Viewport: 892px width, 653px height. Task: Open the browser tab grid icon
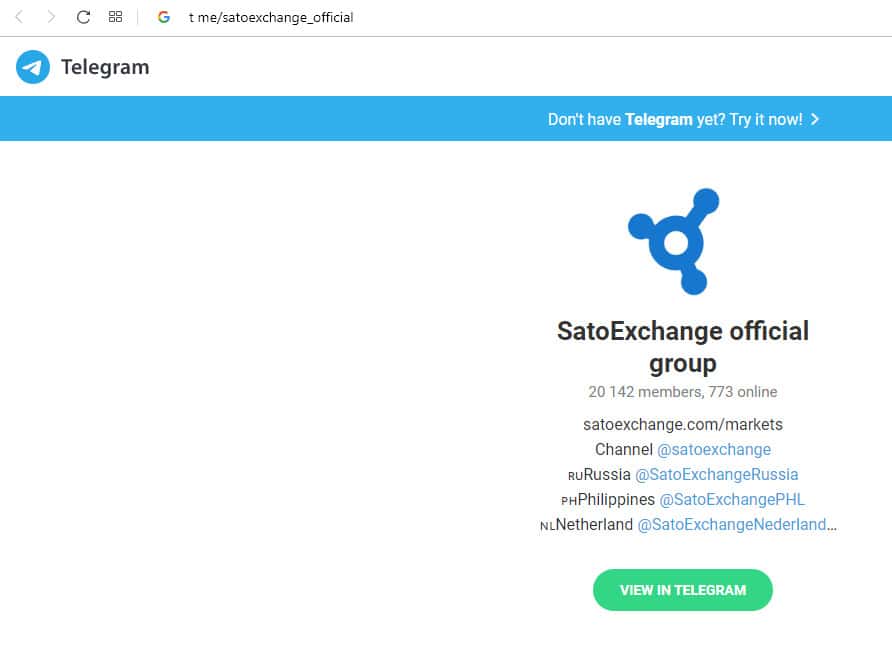tap(115, 17)
